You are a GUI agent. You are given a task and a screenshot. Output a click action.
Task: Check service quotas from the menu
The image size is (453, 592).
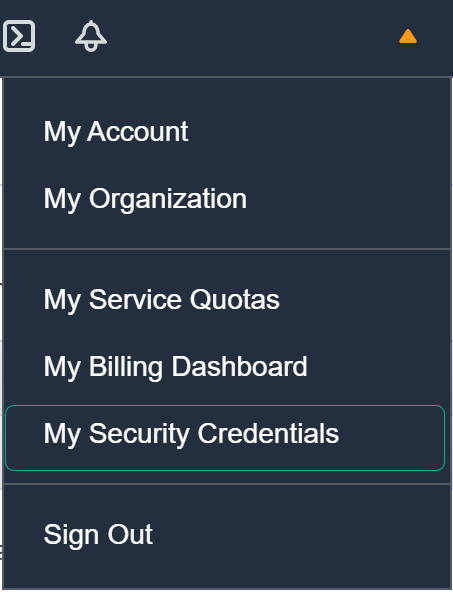(x=162, y=300)
